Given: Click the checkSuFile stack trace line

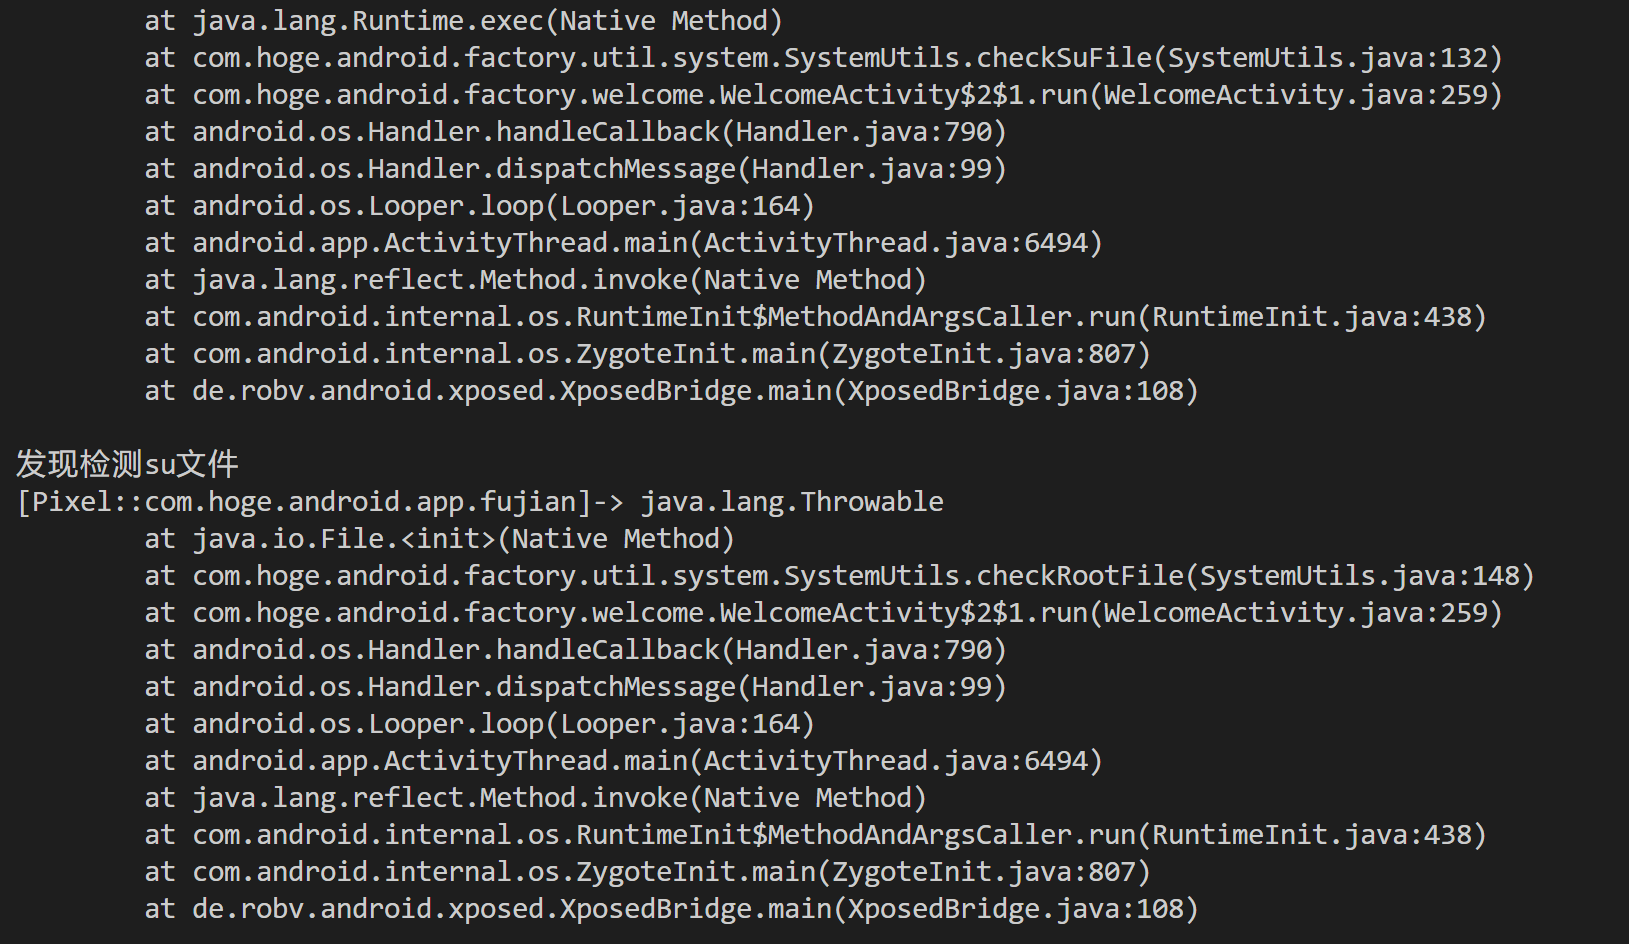Looking at the screenshot, I should (x=823, y=58).
